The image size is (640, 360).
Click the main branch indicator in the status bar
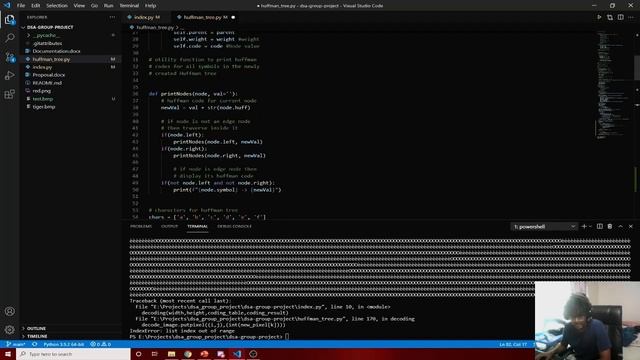click(x=16, y=344)
